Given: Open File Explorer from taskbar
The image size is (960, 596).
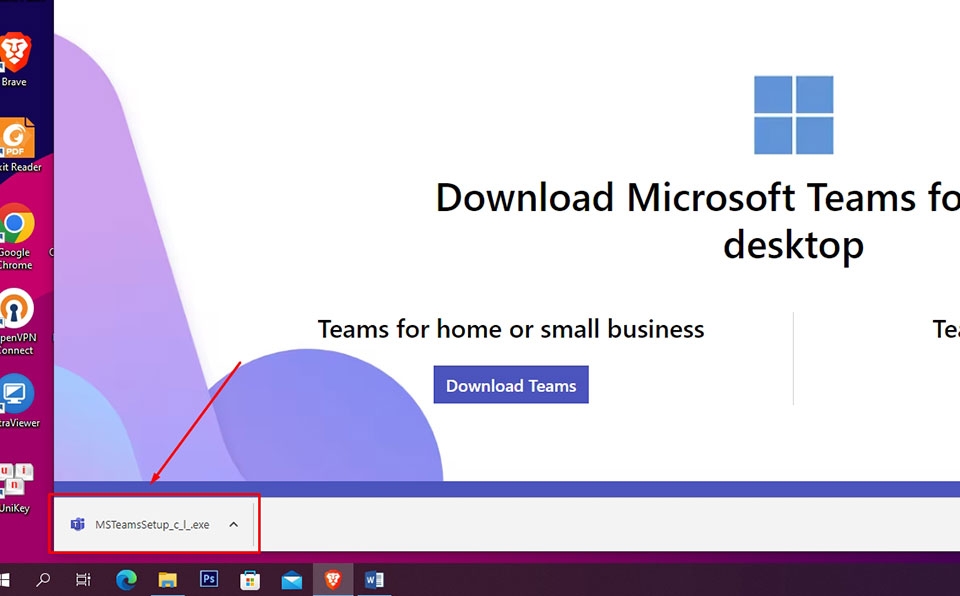Looking at the screenshot, I should tap(168, 579).
